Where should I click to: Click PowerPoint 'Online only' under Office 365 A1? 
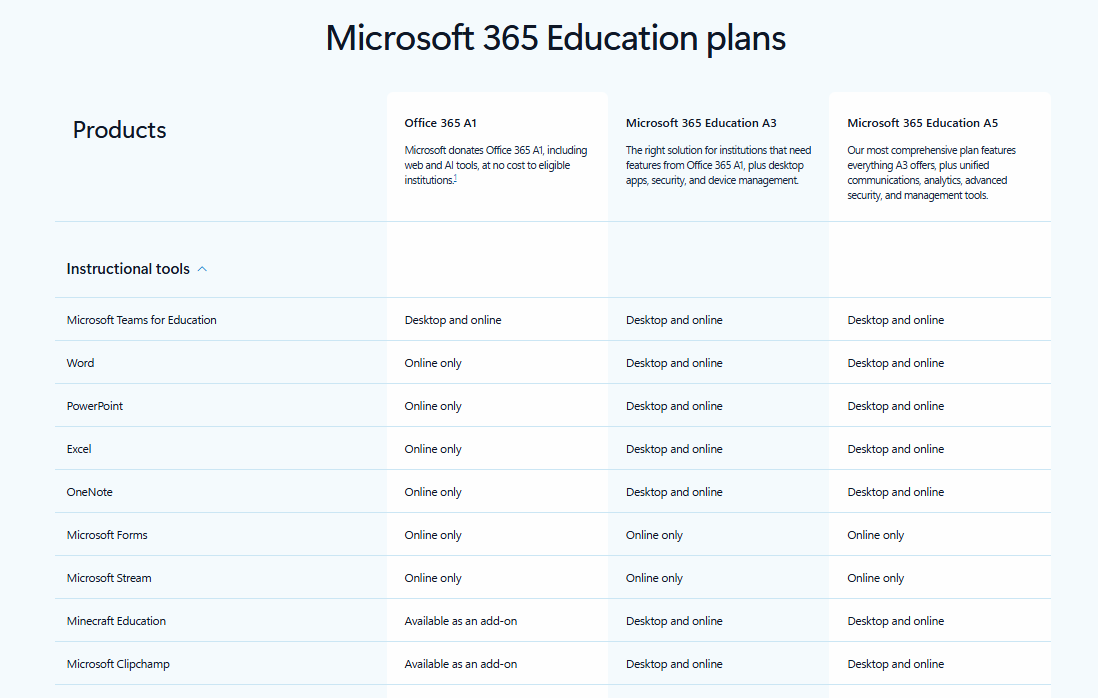(x=433, y=406)
